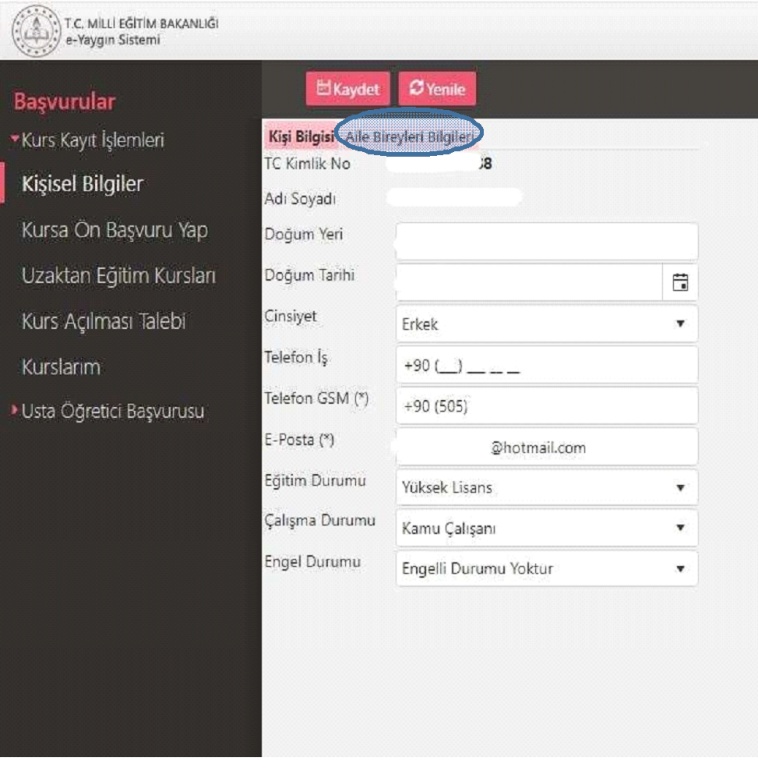
Task: Expand the Eğitim Durumu dropdown
Action: [x=546, y=487]
